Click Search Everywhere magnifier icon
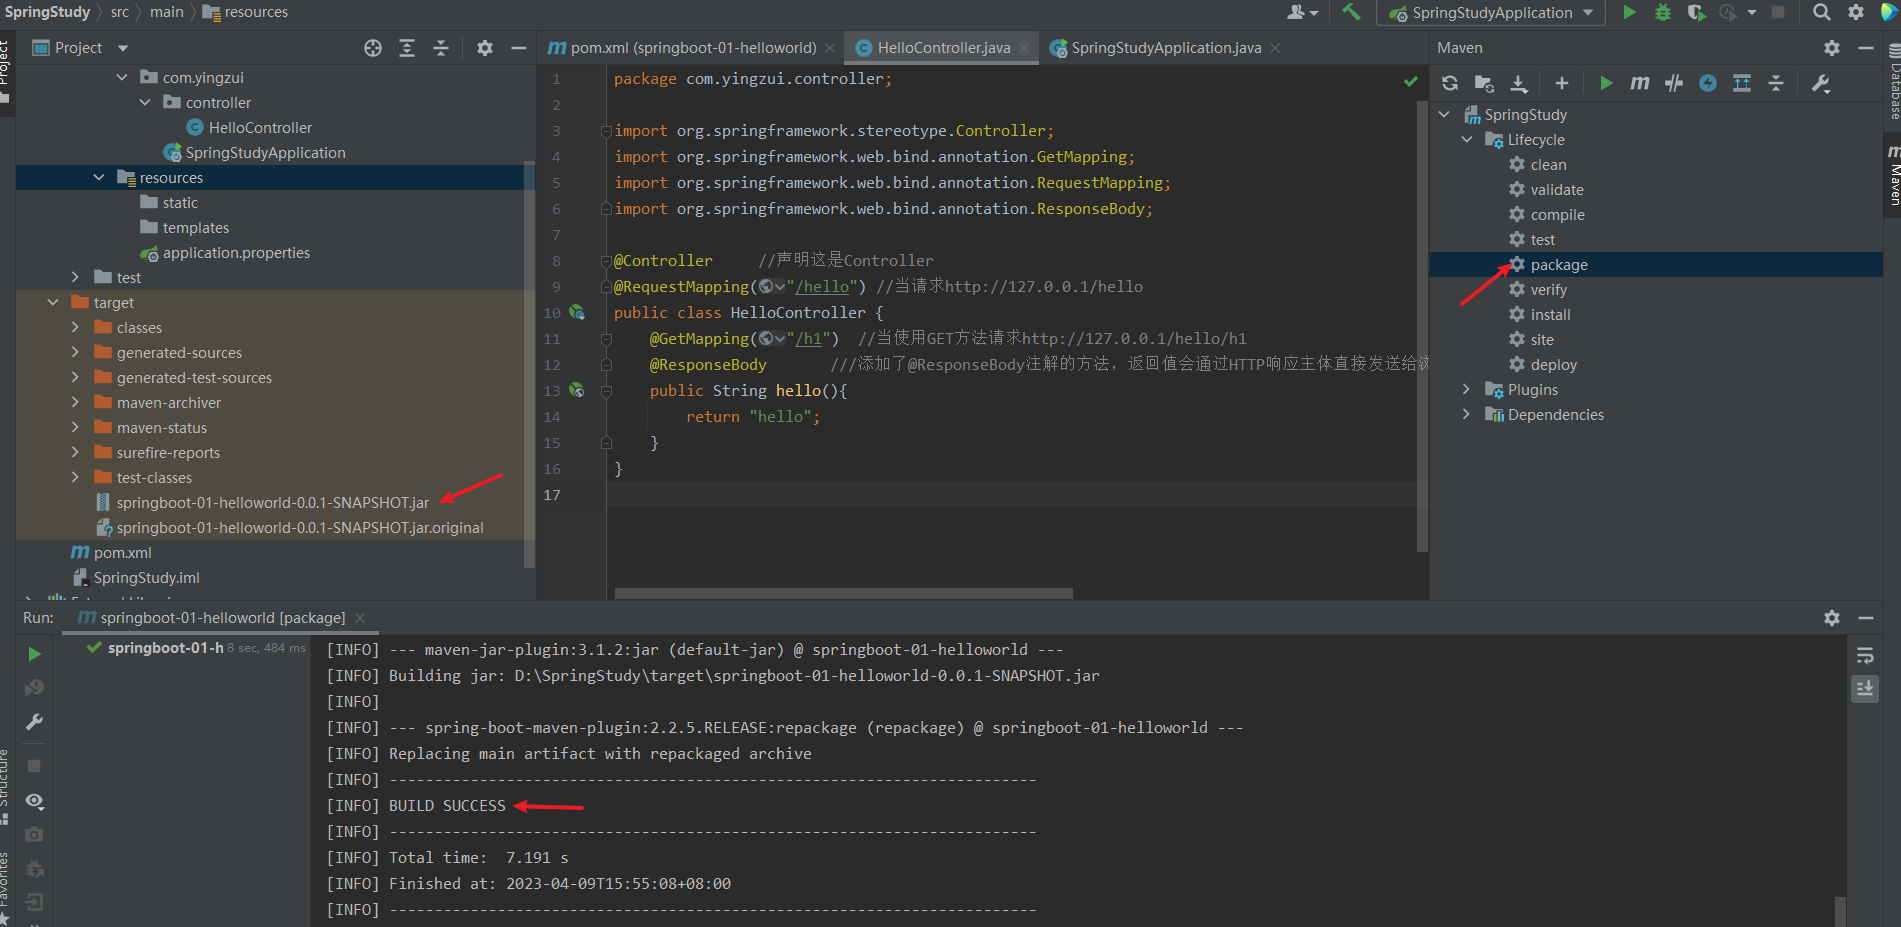Viewport: 1901px width, 927px height. click(1822, 12)
